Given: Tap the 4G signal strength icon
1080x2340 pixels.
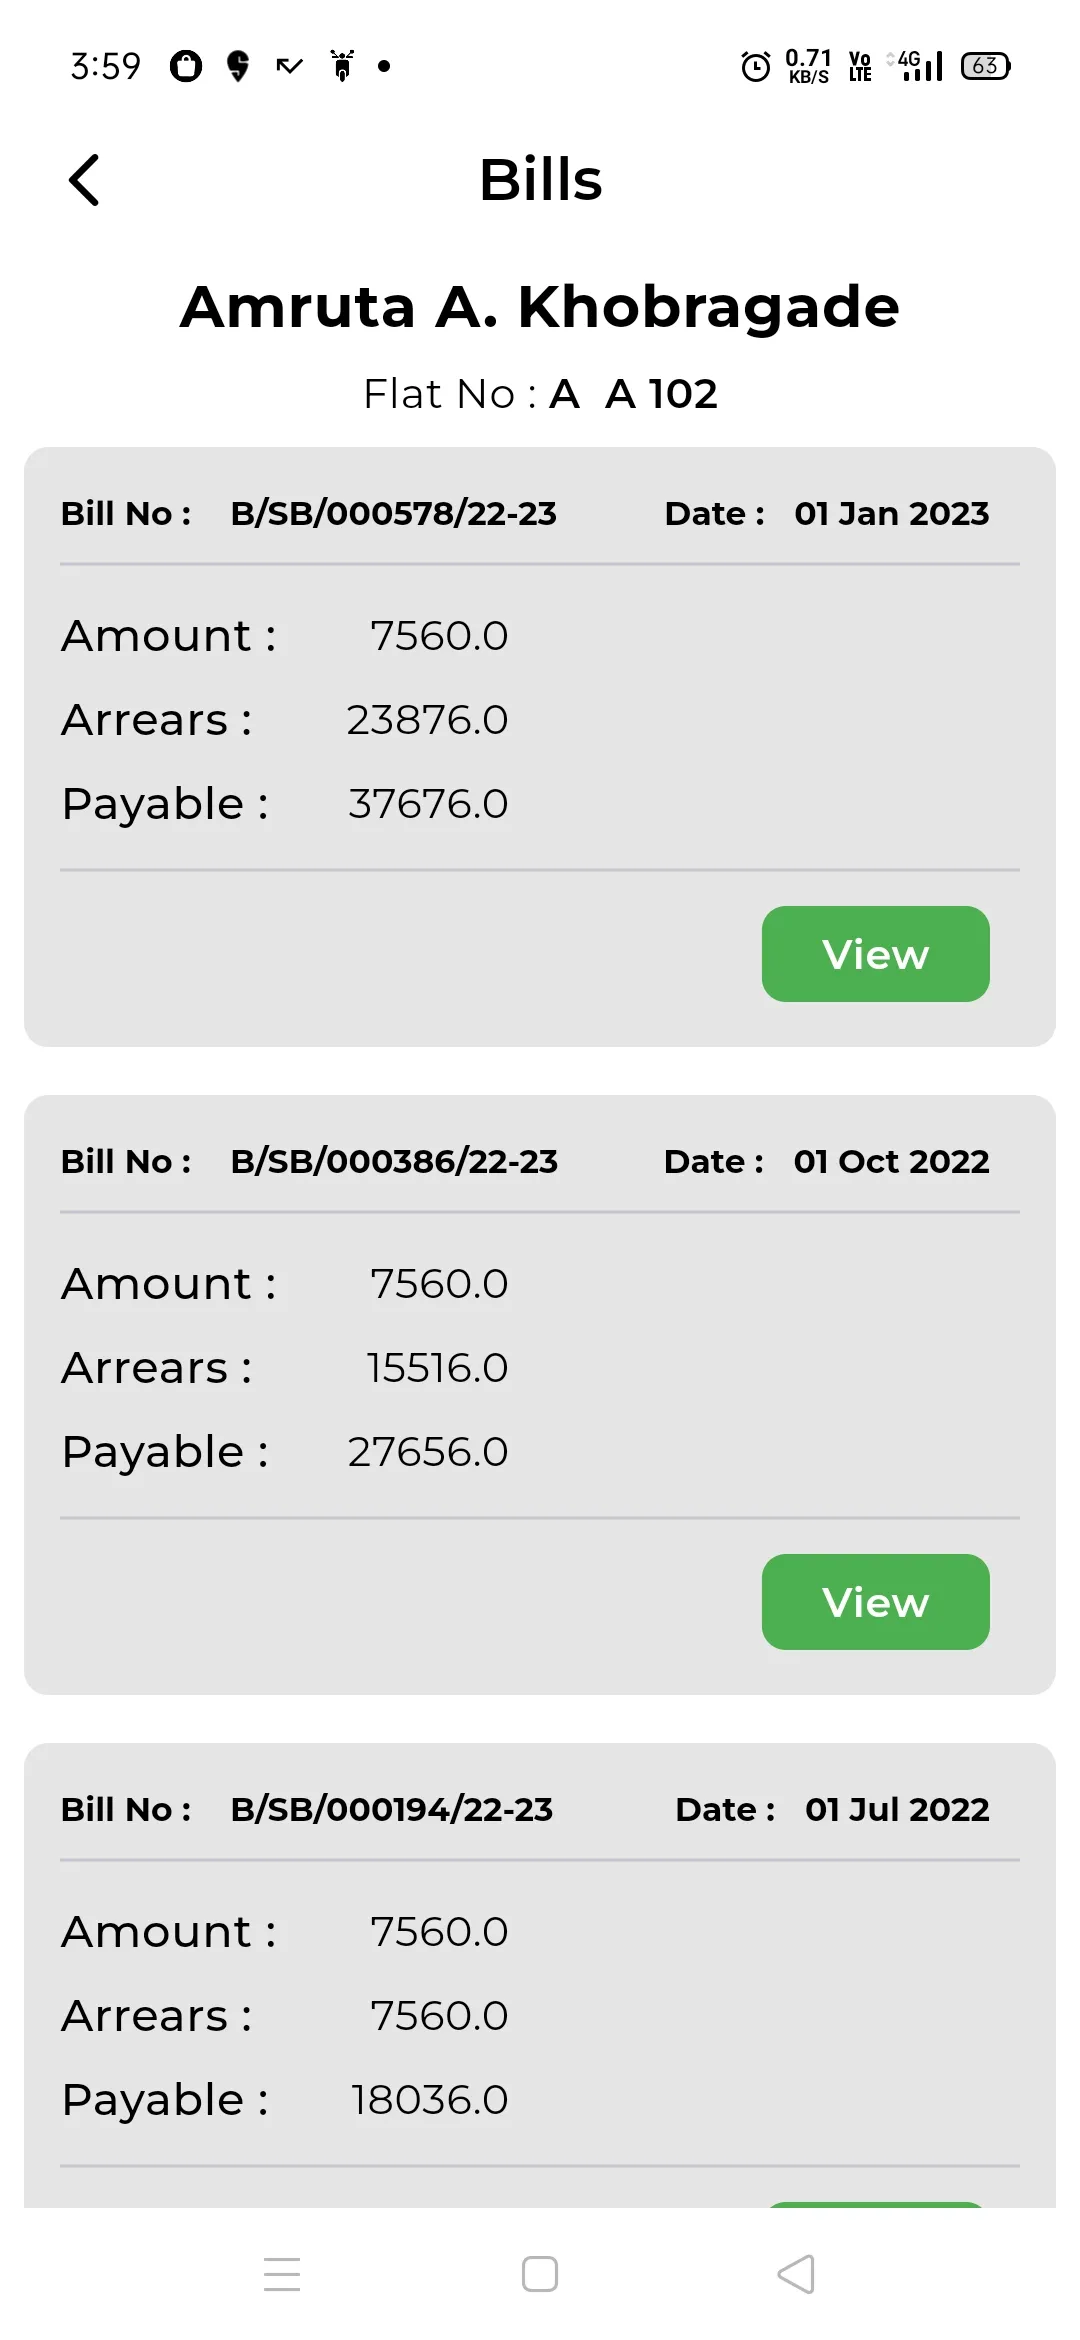Looking at the screenshot, I should tap(915, 66).
